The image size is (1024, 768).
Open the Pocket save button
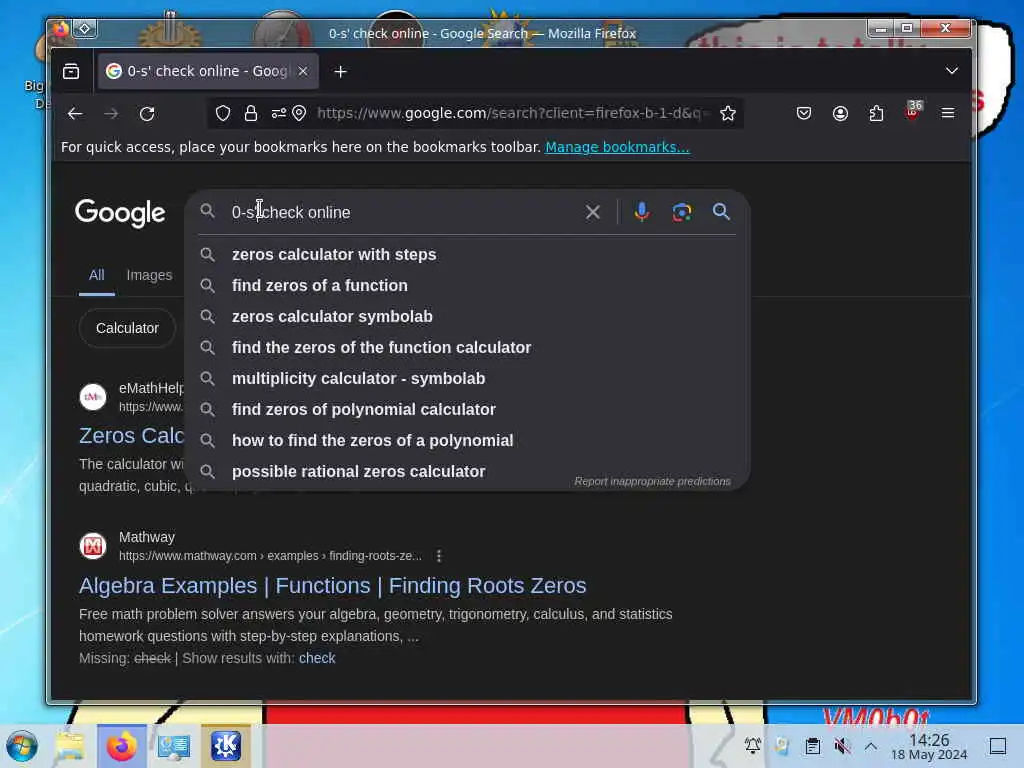pyautogui.click(x=804, y=114)
